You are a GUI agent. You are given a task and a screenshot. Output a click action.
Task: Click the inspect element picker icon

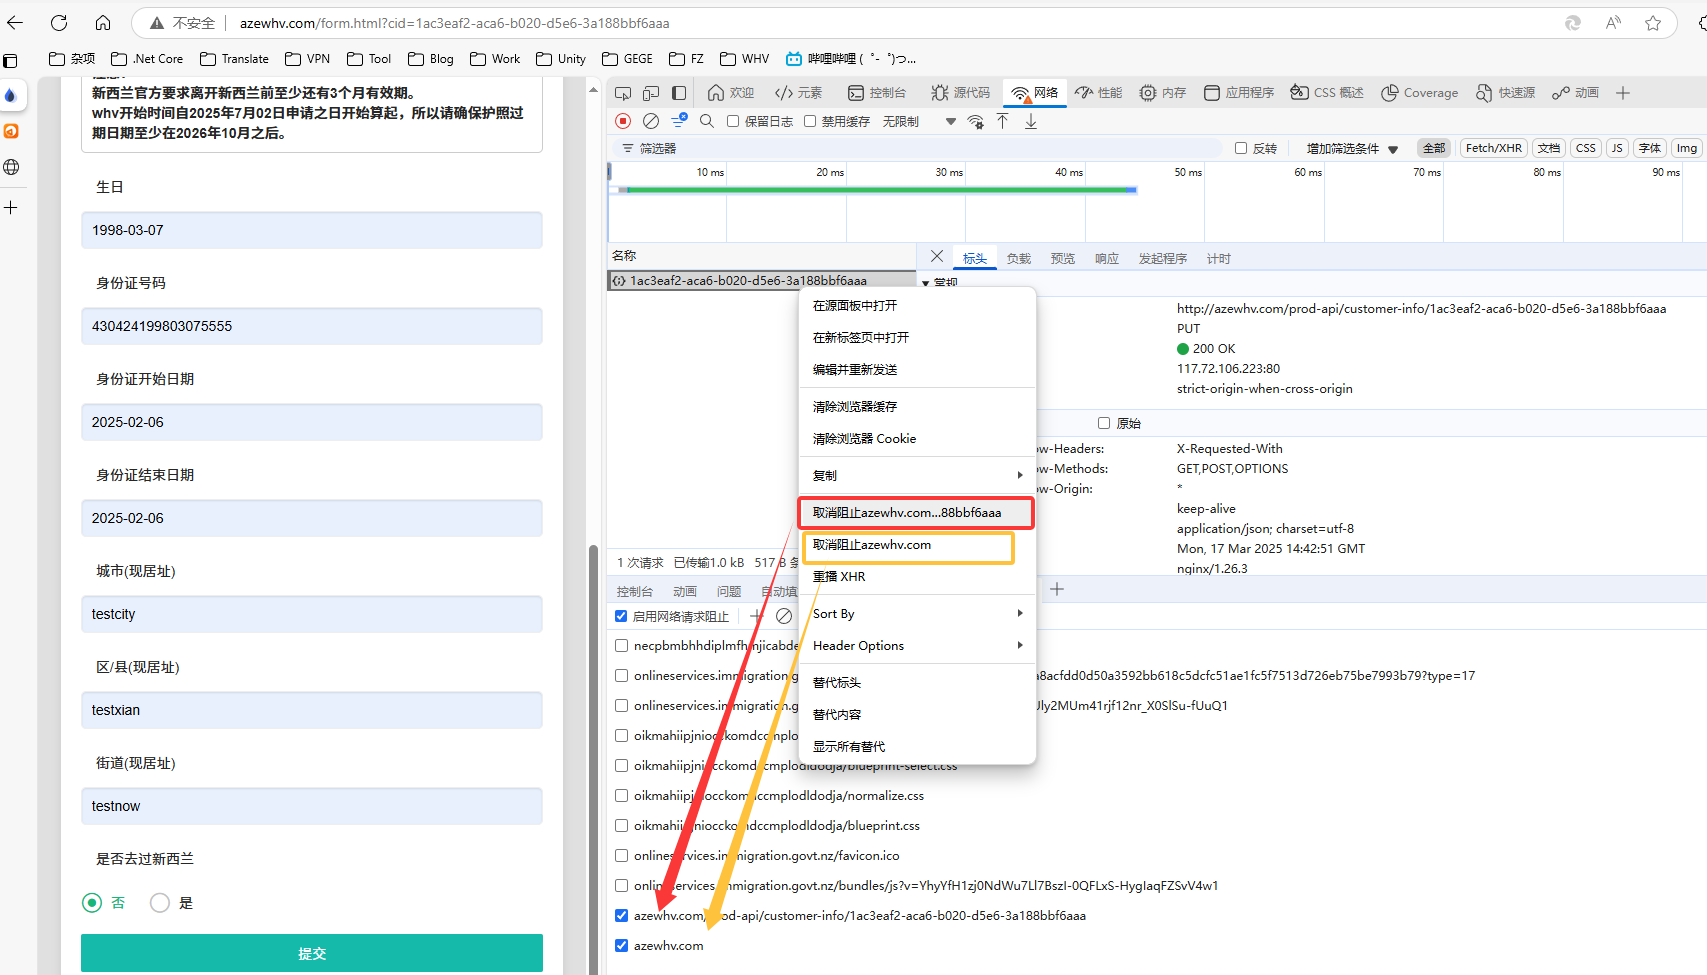click(x=623, y=93)
